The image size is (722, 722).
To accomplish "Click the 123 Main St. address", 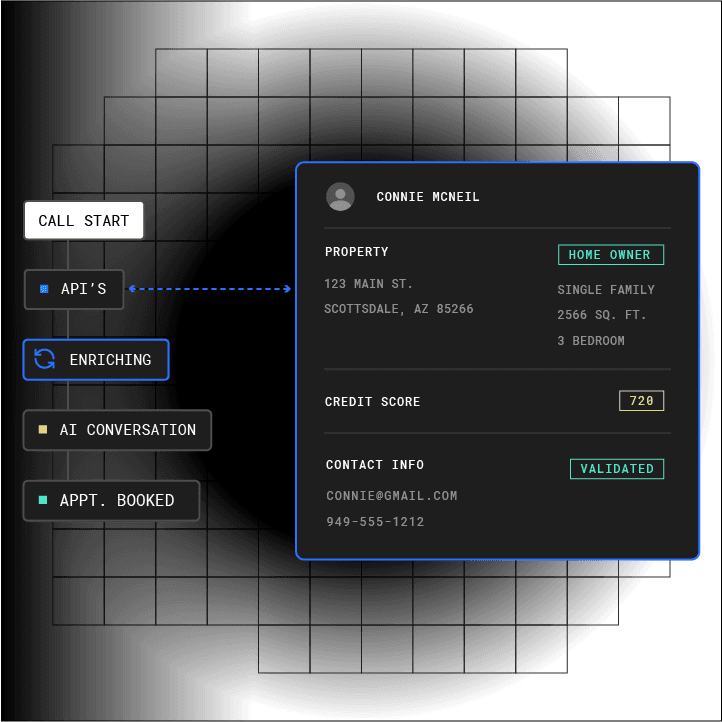I will [x=368, y=284].
